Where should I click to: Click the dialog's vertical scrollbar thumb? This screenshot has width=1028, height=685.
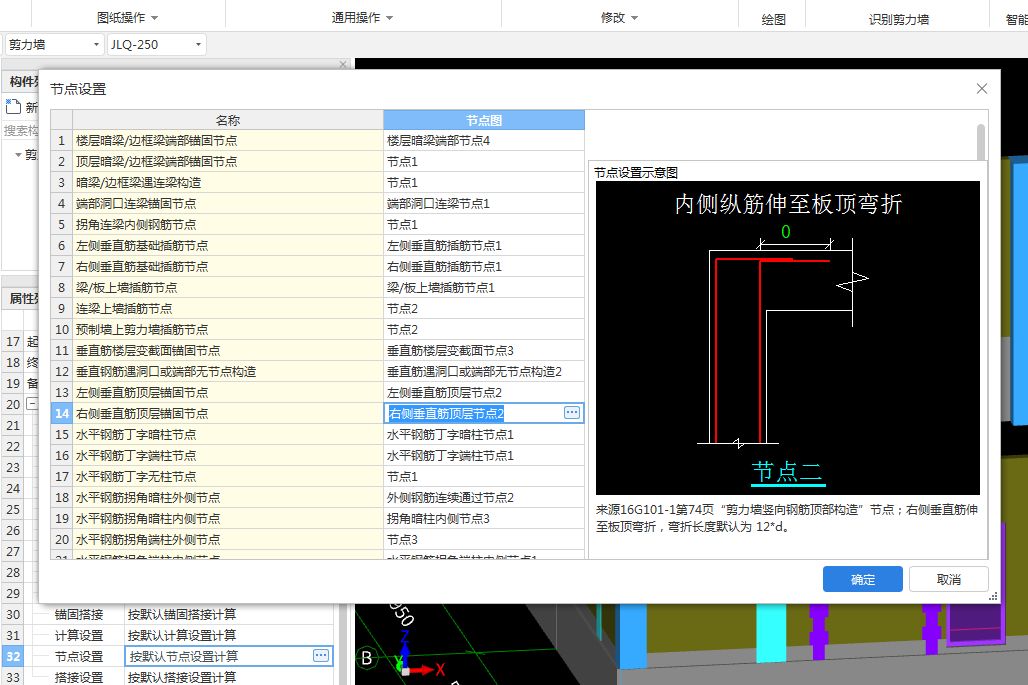point(981,142)
